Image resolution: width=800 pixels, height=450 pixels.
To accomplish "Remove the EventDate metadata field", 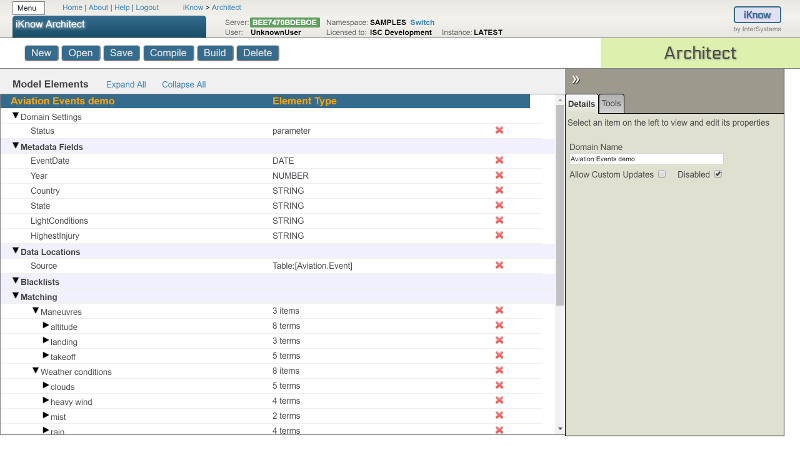I will click(499, 161).
